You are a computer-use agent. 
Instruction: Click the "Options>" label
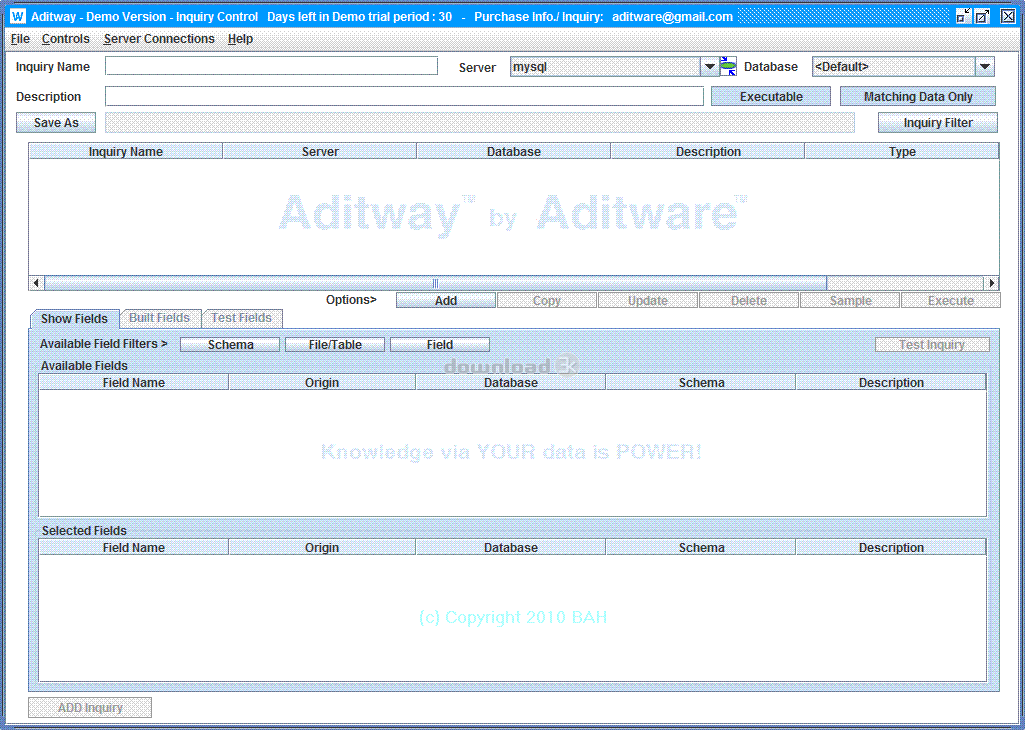(x=352, y=300)
